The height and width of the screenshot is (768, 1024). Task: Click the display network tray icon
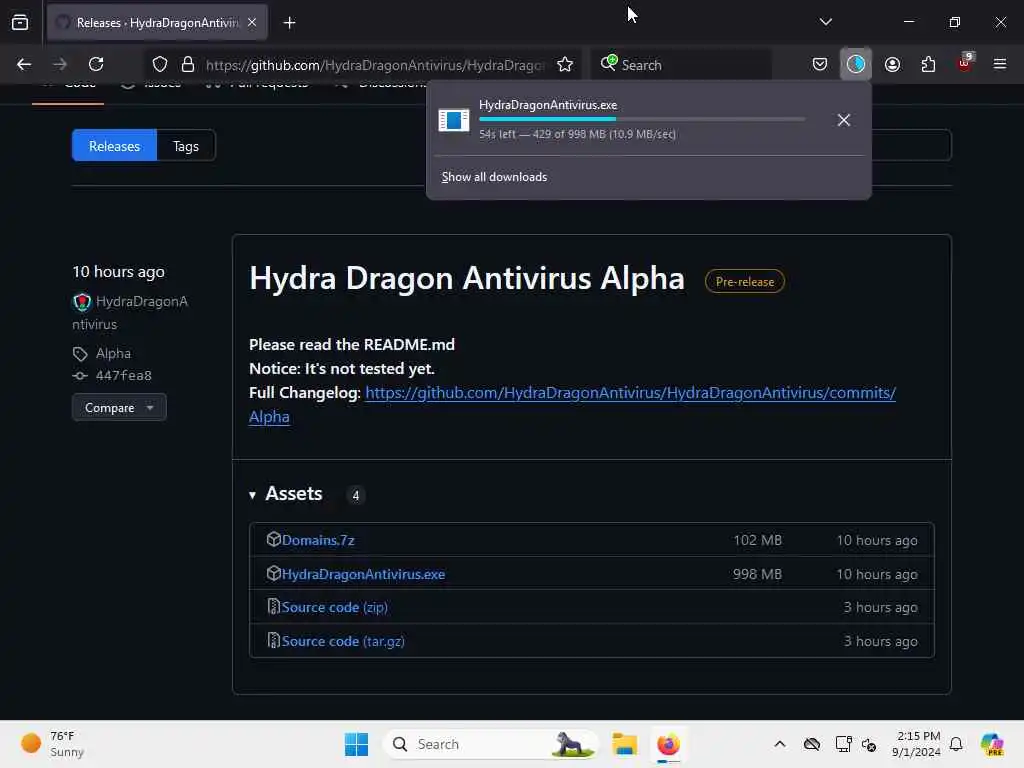click(x=843, y=744)
